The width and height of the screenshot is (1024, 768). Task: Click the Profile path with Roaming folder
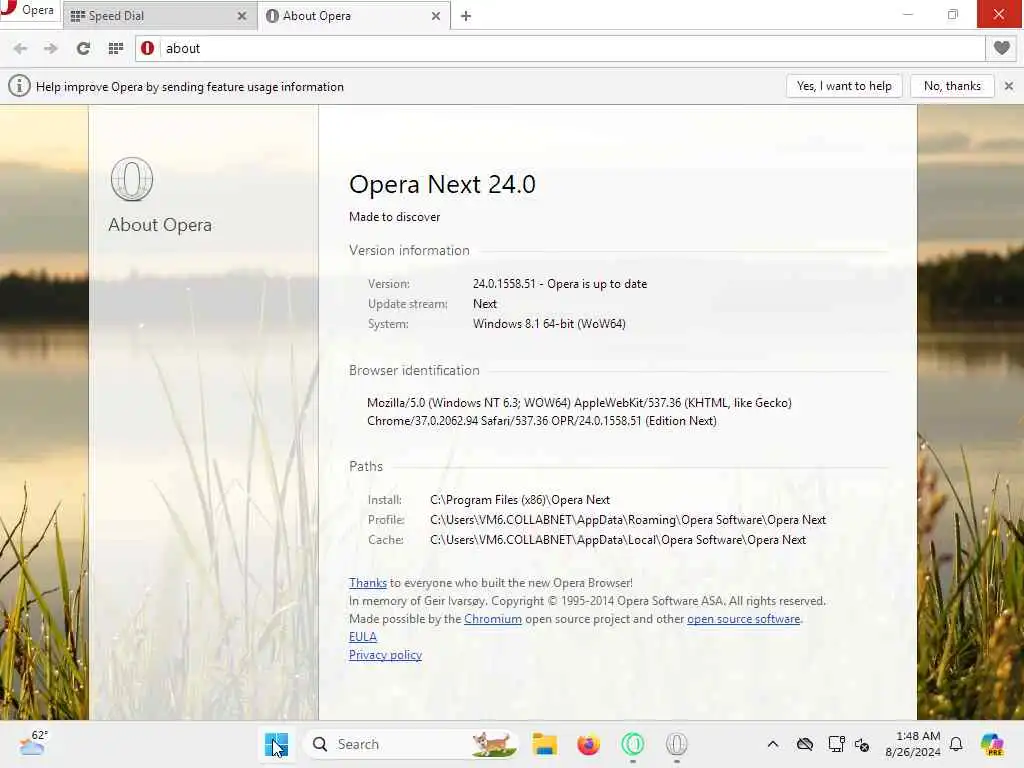pos(628,520)
